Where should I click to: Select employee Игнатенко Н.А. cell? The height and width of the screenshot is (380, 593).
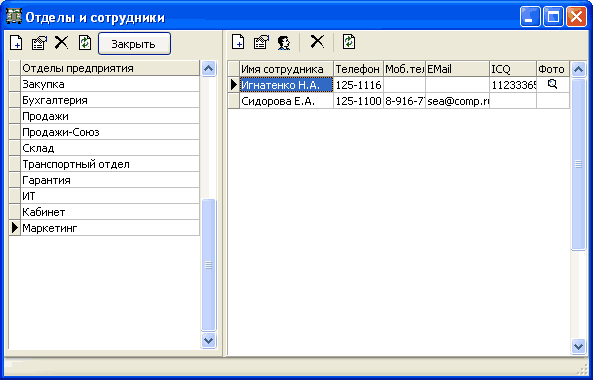[x=286, y=85]
